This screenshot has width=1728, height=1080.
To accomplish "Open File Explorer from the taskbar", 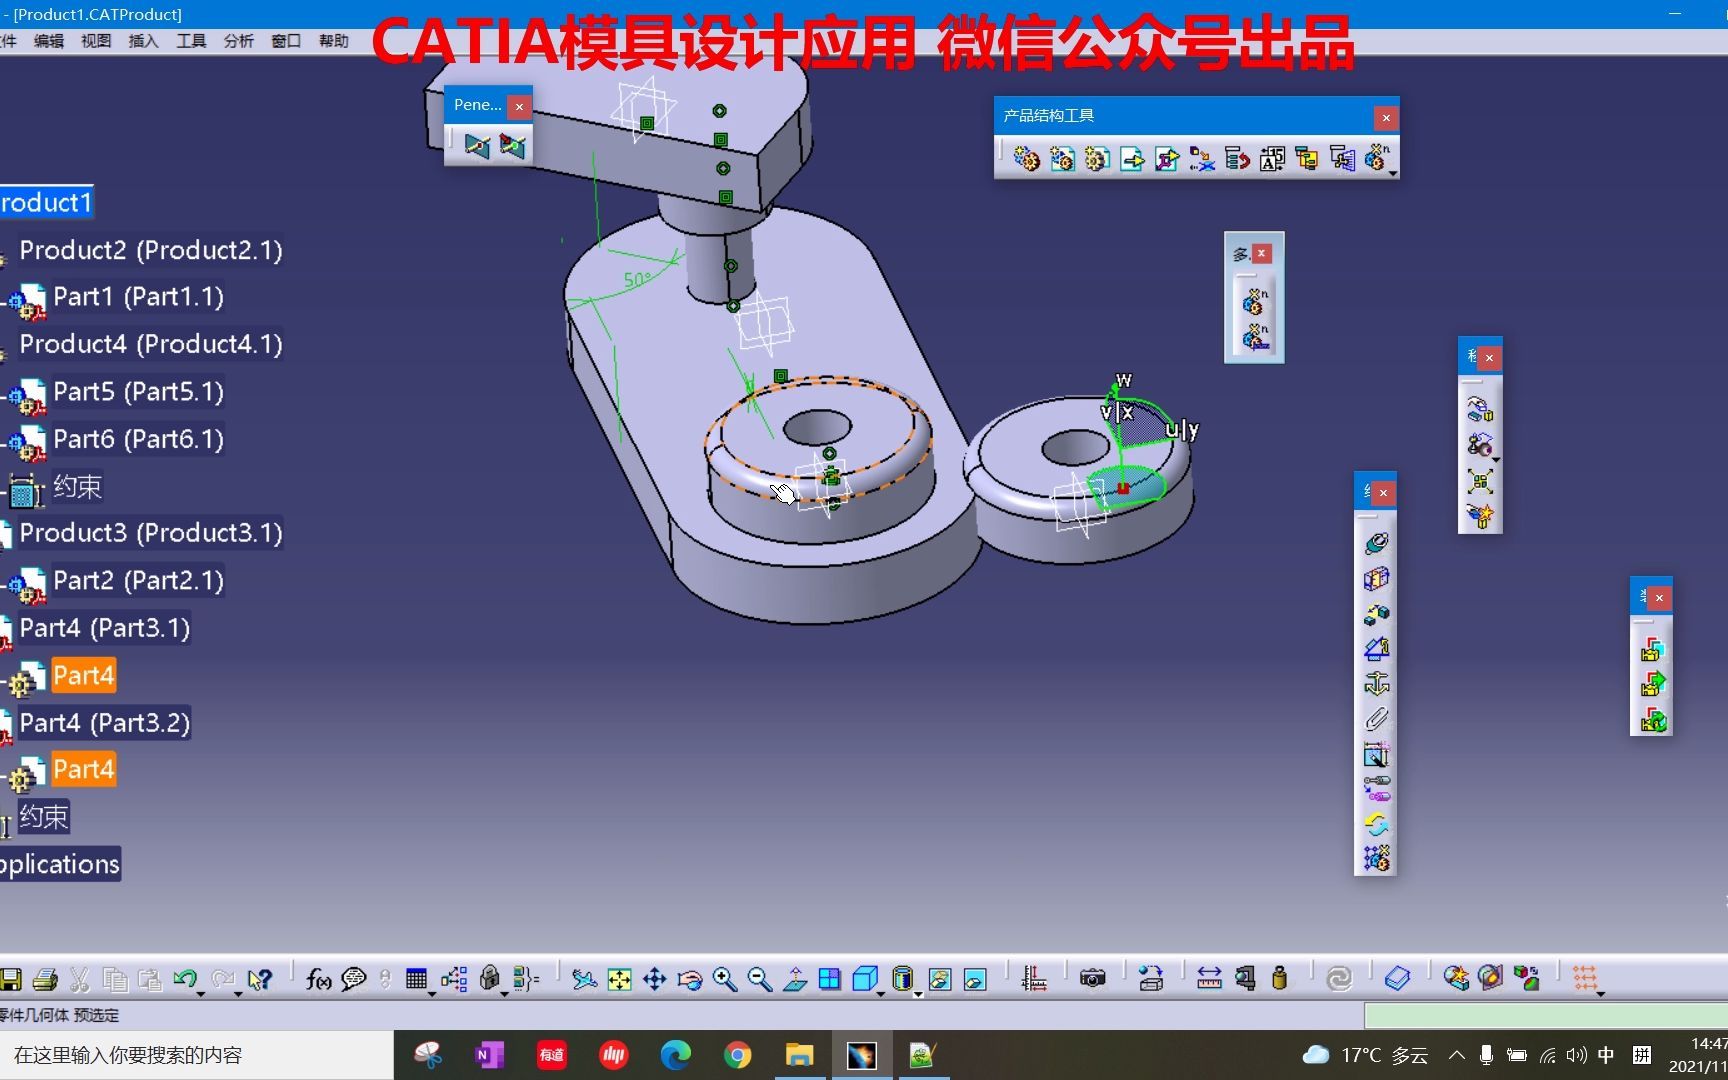I will tap(799, 1055).
